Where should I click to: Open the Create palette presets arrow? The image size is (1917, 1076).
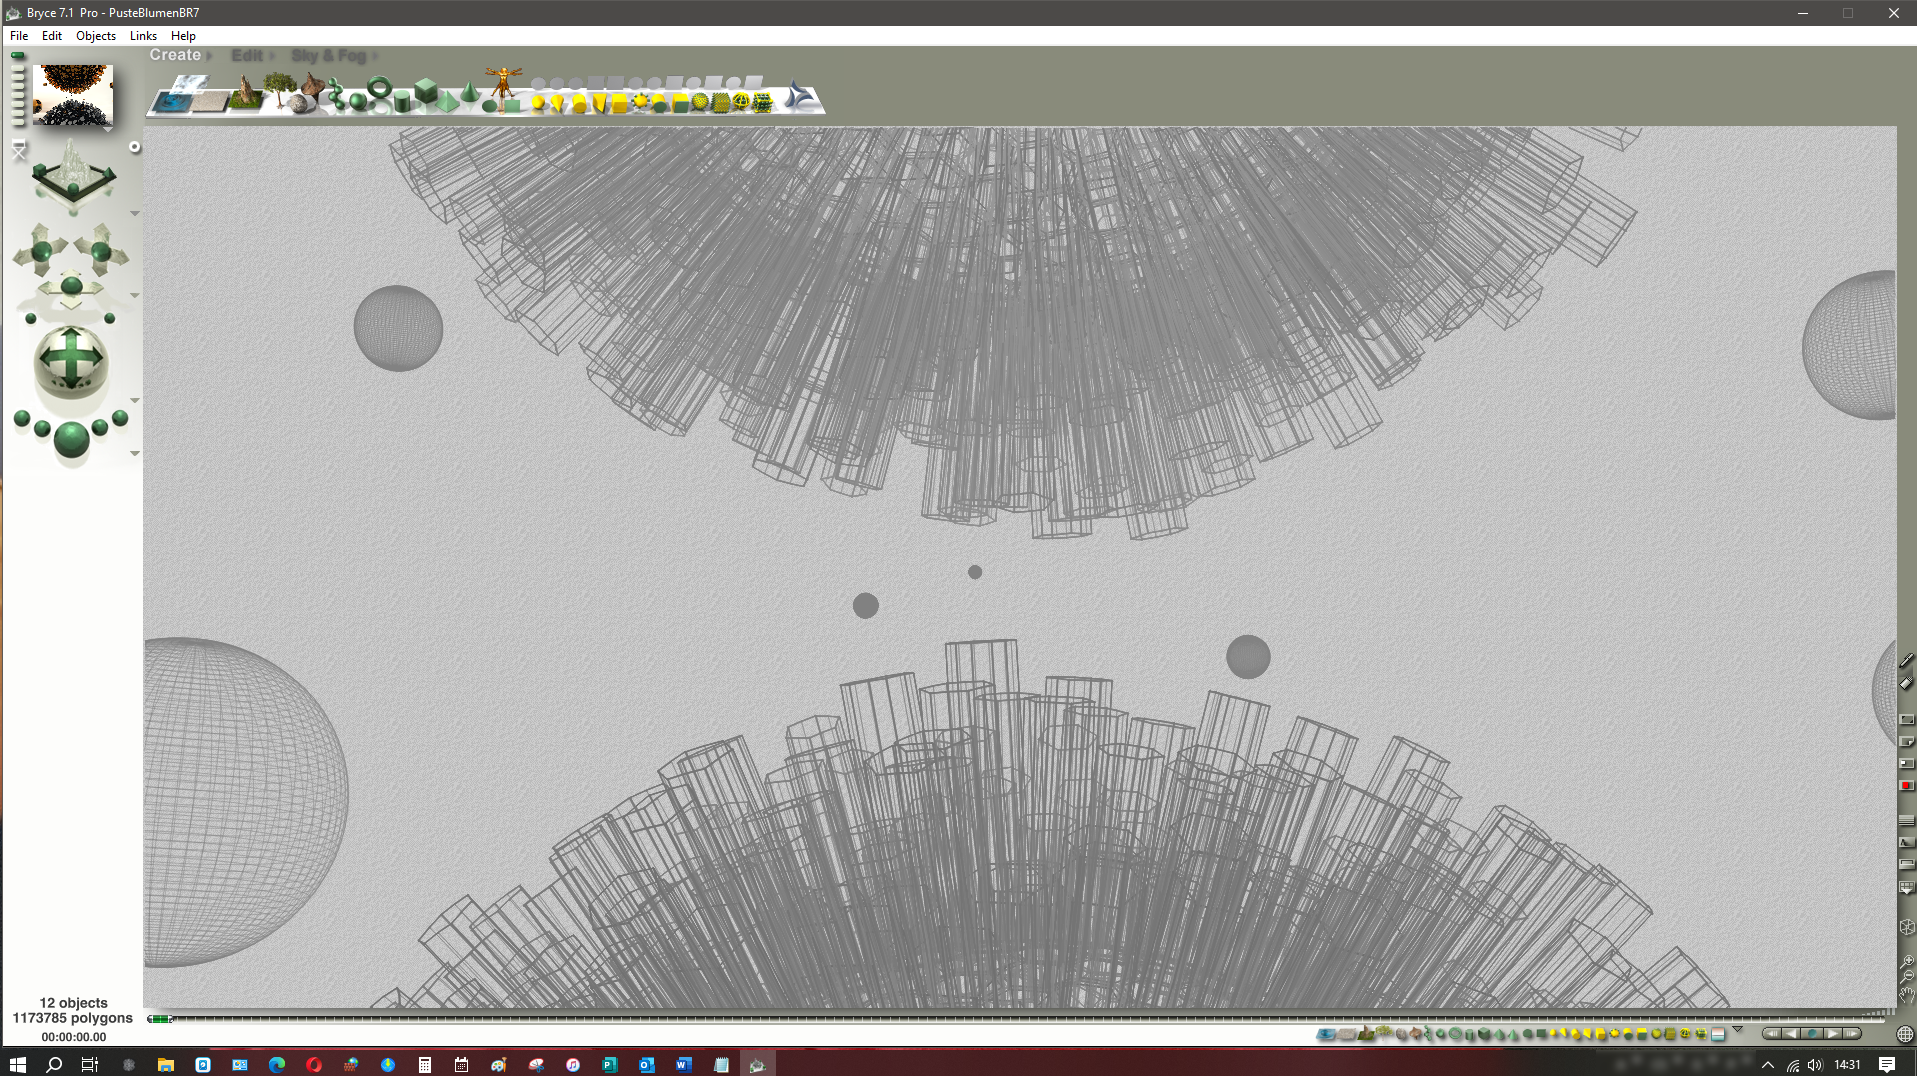(x=209, y=56)
